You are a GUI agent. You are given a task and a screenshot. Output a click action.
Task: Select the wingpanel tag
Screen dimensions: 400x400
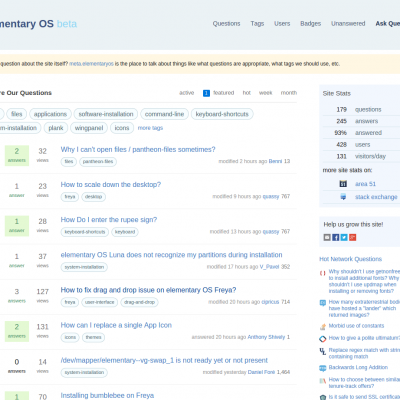tap(89, 128)
